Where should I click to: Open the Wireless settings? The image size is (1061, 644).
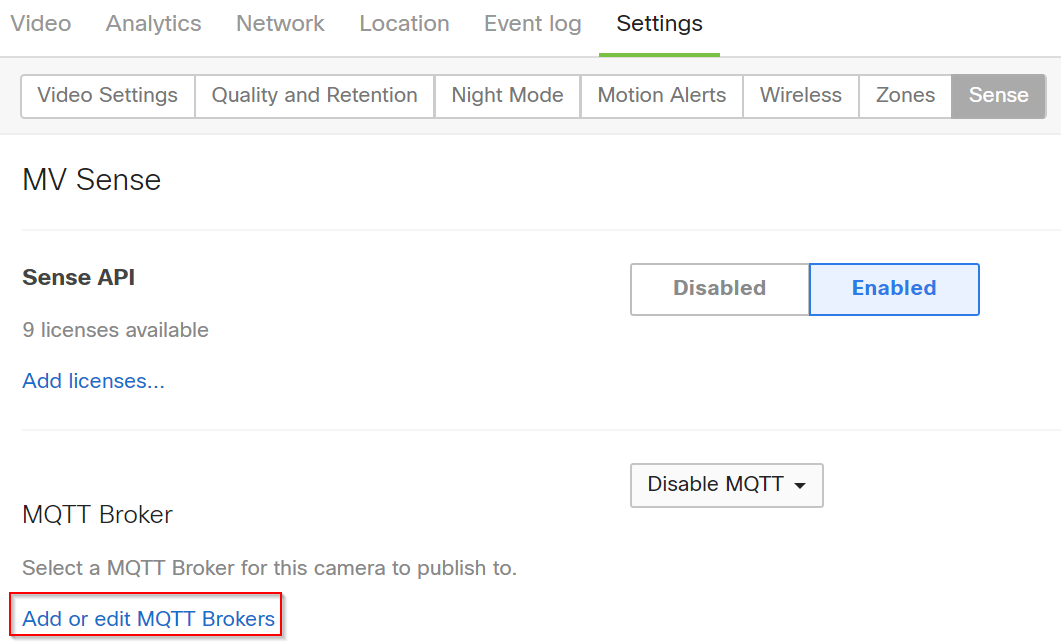[x=800, y=95]
